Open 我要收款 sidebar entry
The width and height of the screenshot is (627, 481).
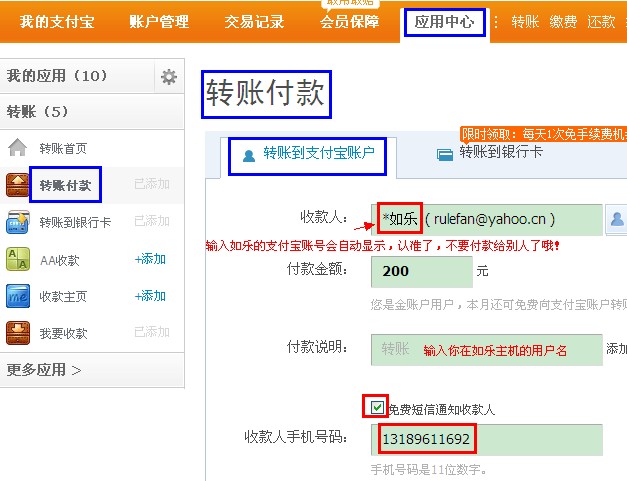click(63, 333)
